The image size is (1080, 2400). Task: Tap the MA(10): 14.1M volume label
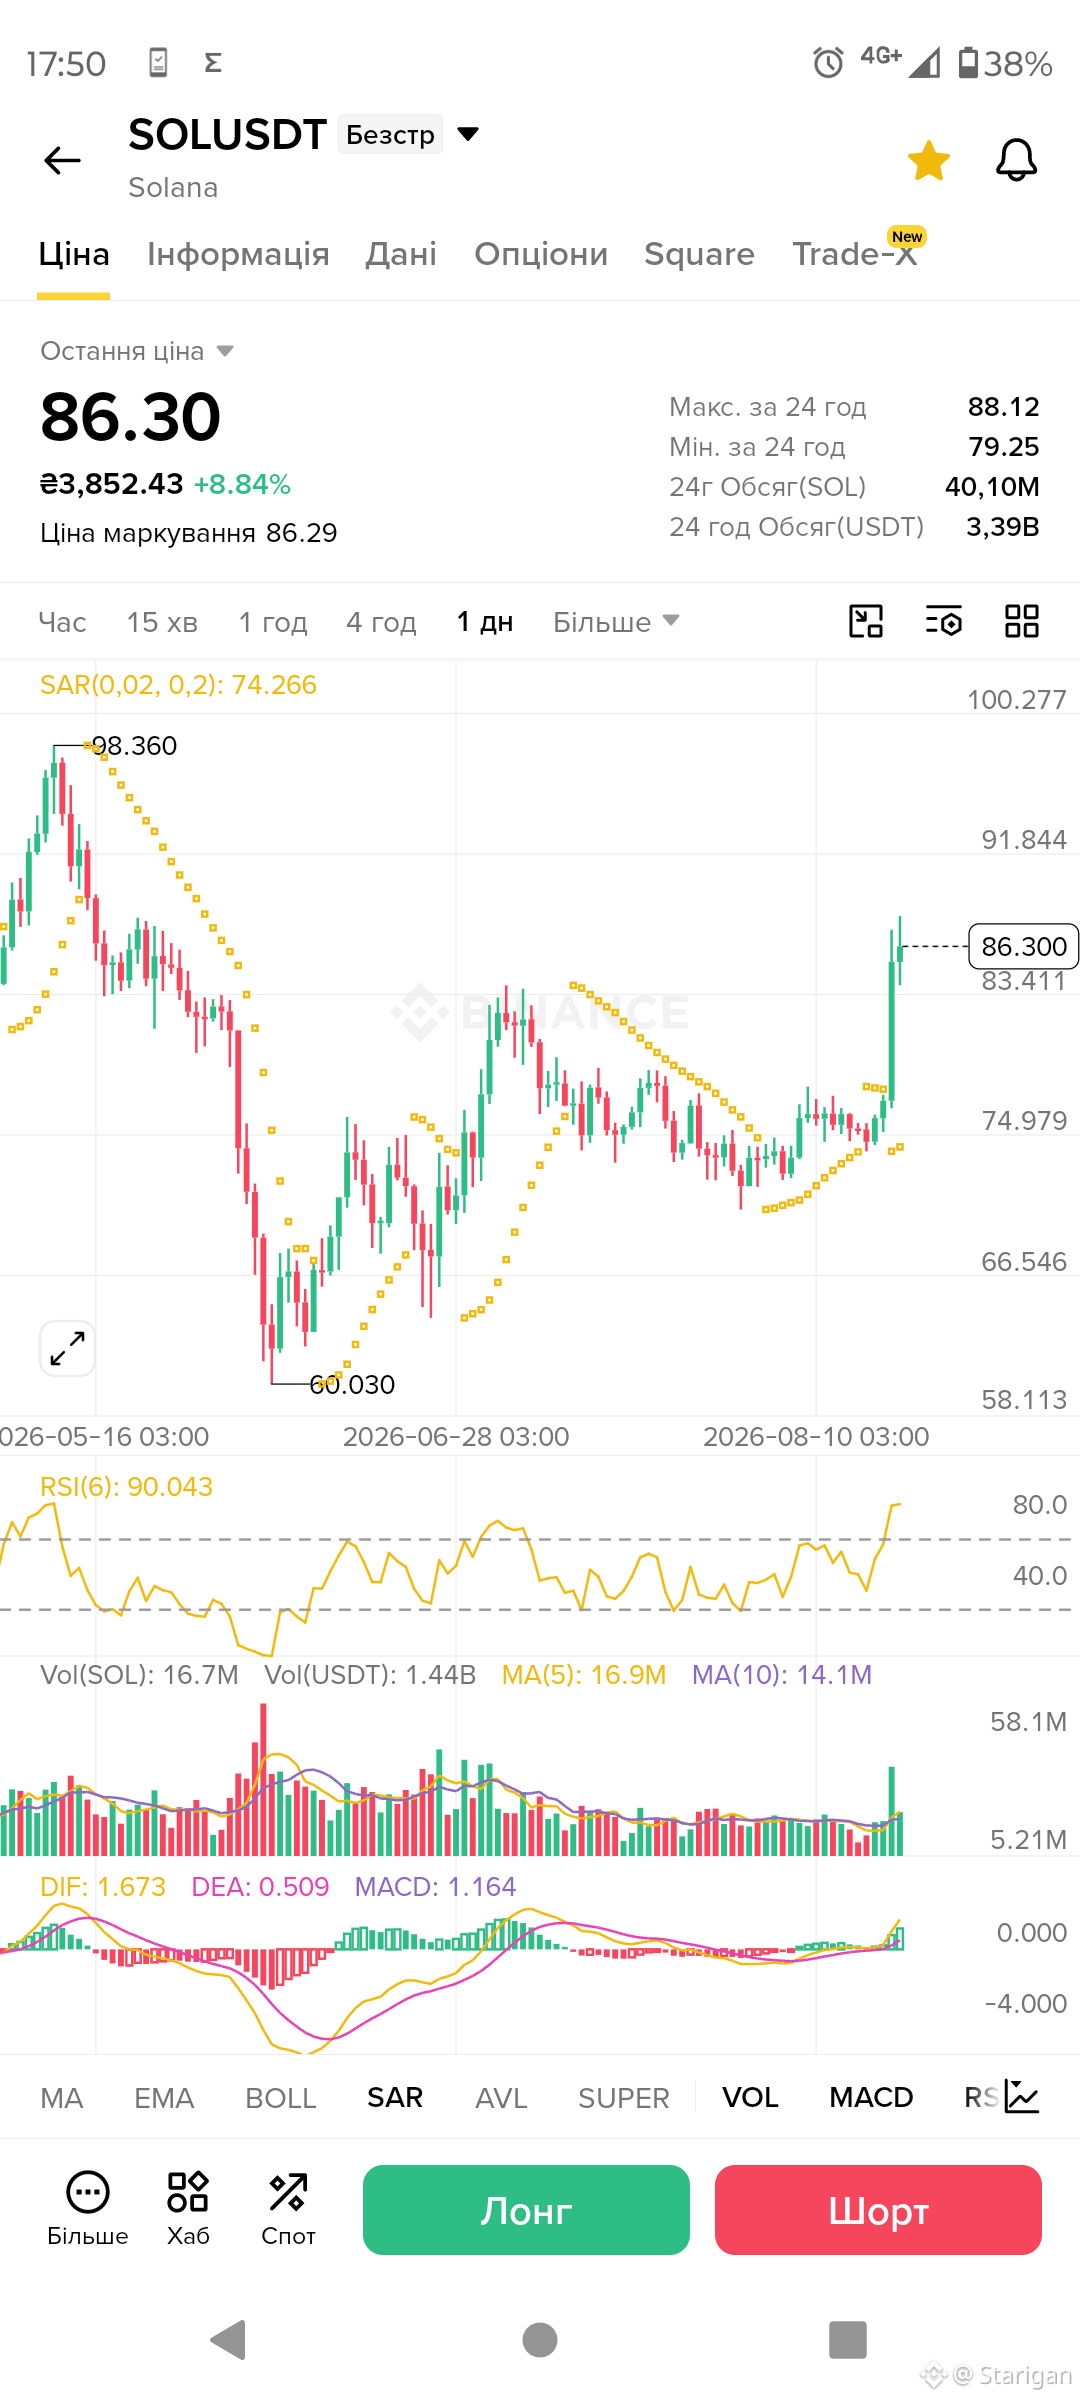(782, 1675)
